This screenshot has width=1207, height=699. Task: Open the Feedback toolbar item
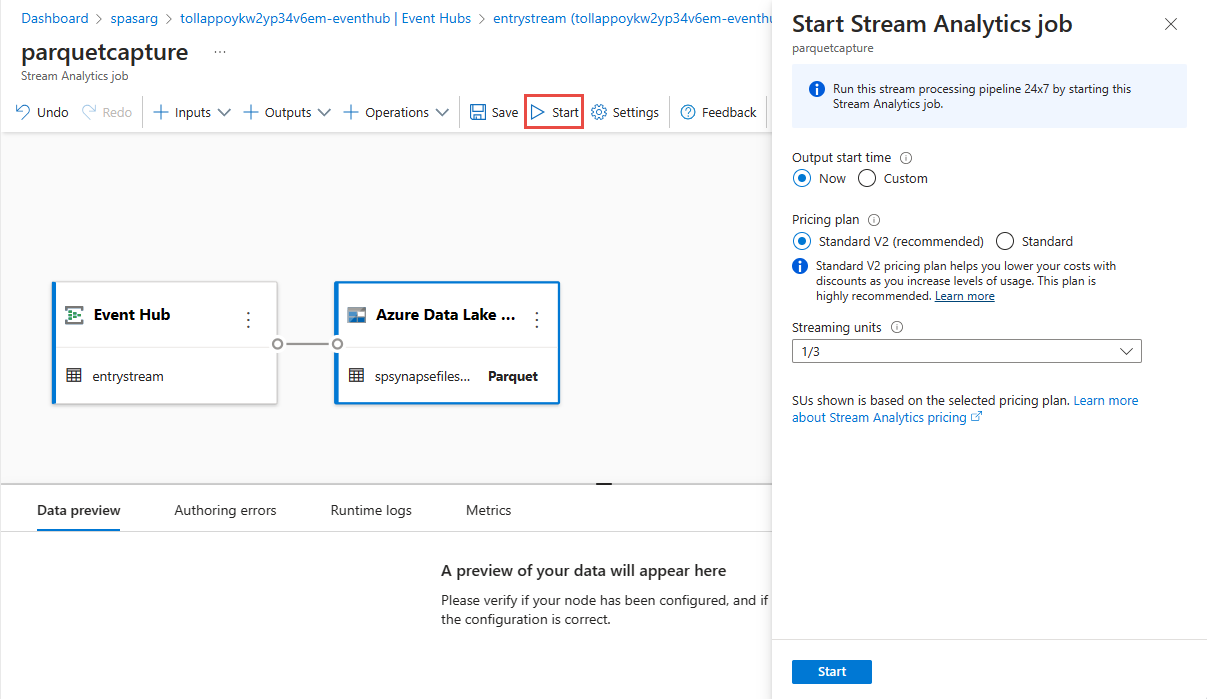718,112
